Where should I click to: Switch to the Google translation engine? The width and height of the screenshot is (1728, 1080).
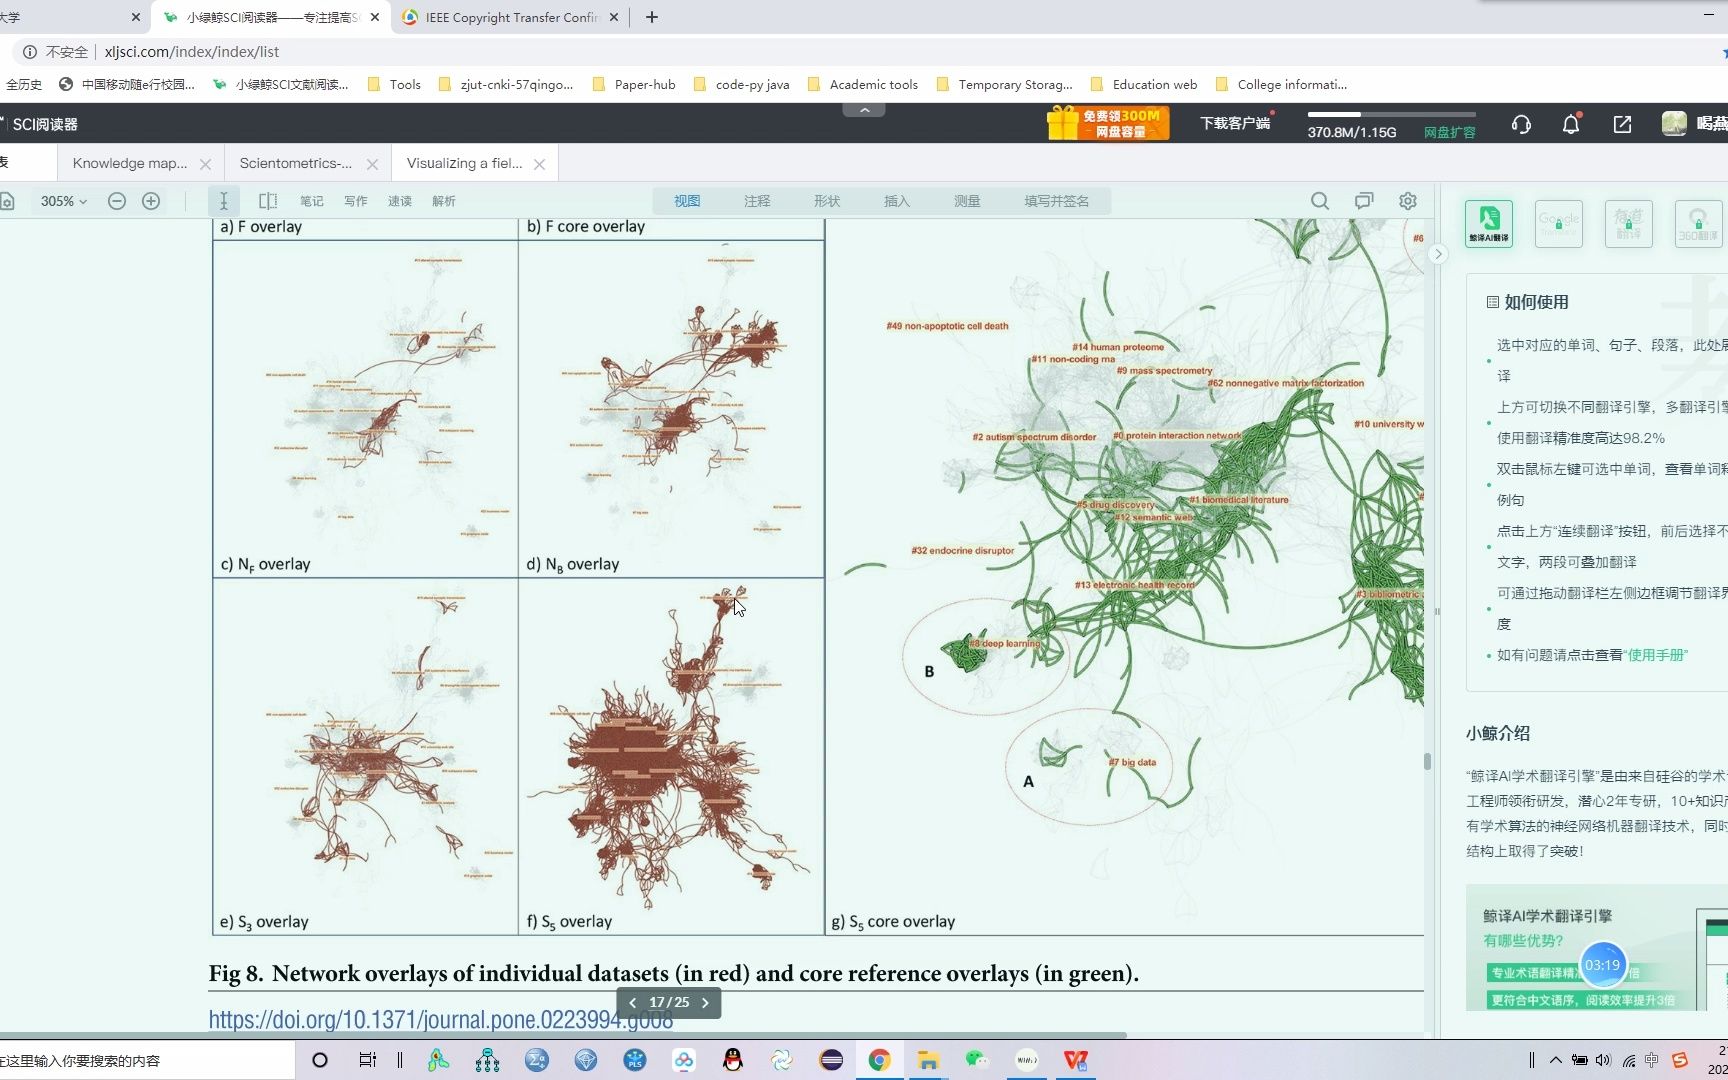[x=1559, y=223]
